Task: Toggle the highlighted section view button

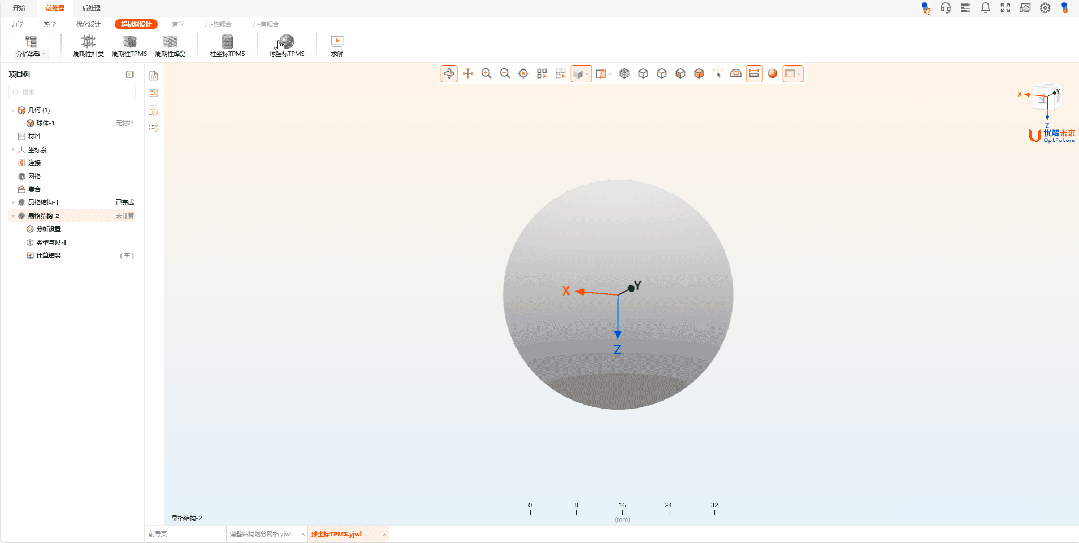Action: (754, 73)
